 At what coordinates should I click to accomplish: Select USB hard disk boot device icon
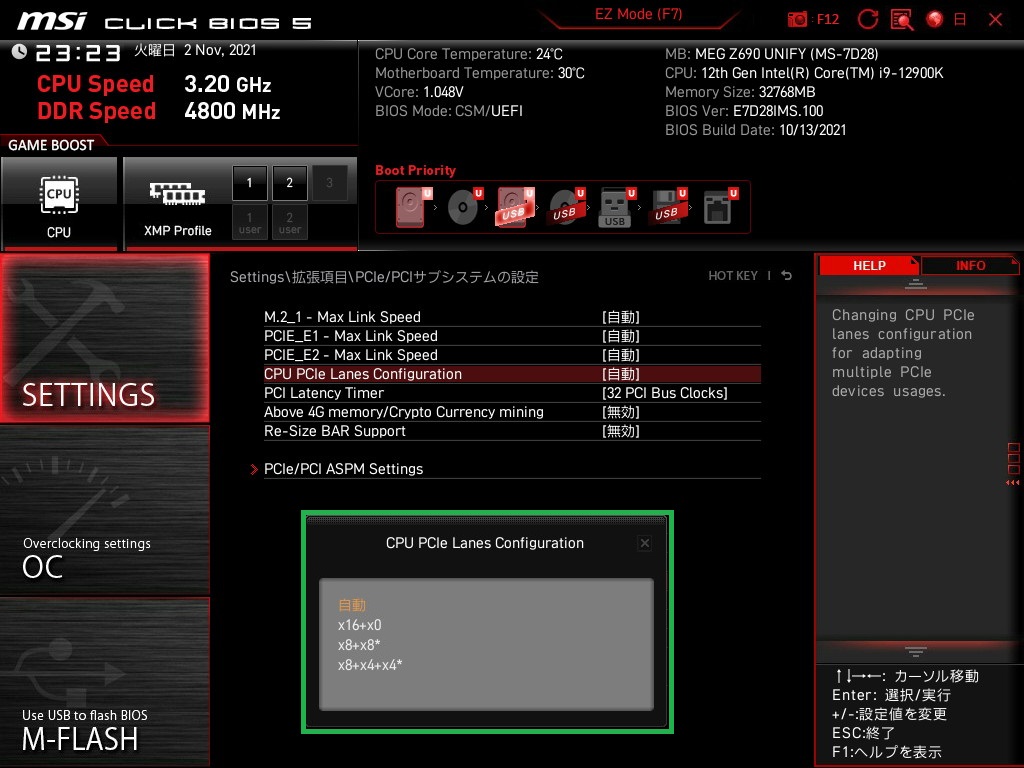point(515,207)
